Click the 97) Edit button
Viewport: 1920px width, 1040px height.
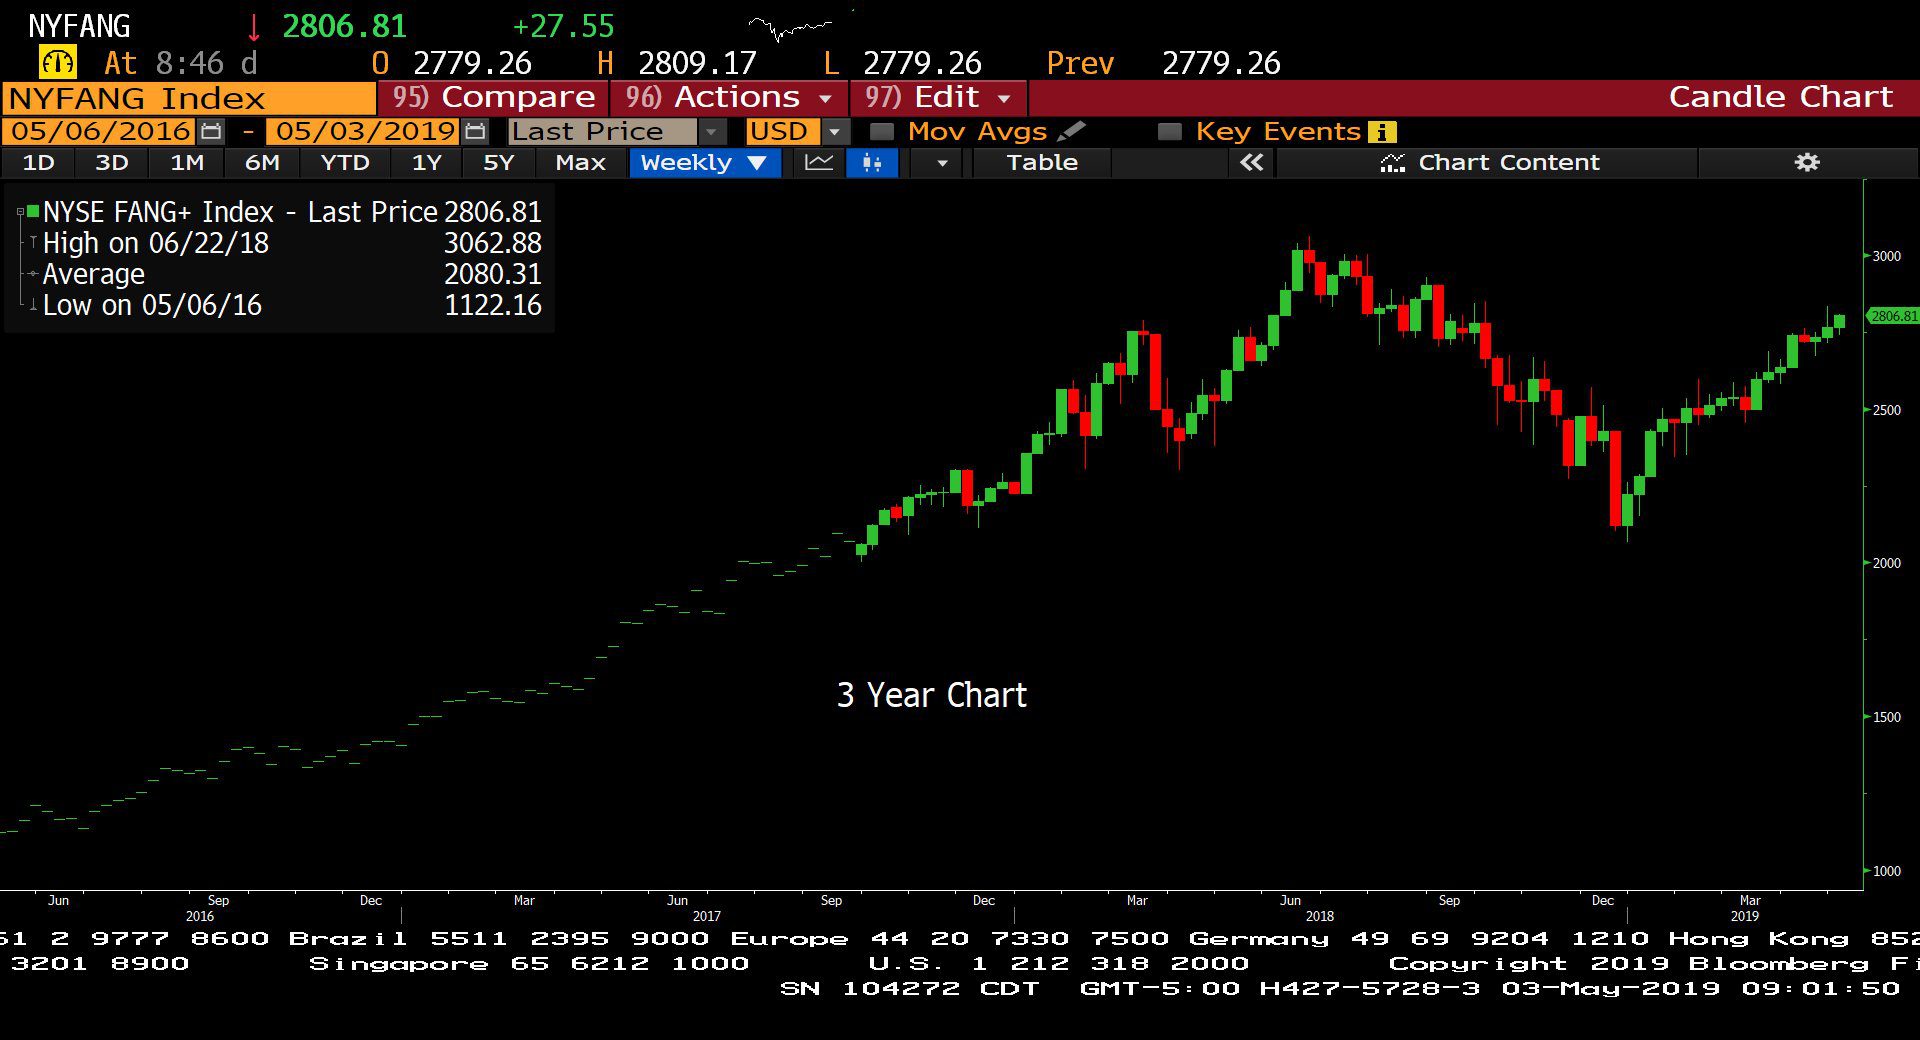pyautogui.click(x=938, y=98)
